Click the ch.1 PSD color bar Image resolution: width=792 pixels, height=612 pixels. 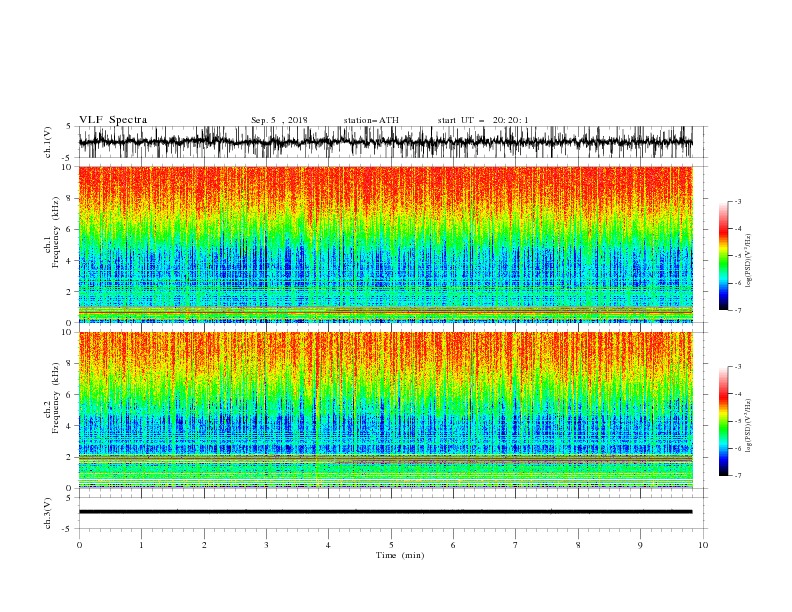point(723,256)
